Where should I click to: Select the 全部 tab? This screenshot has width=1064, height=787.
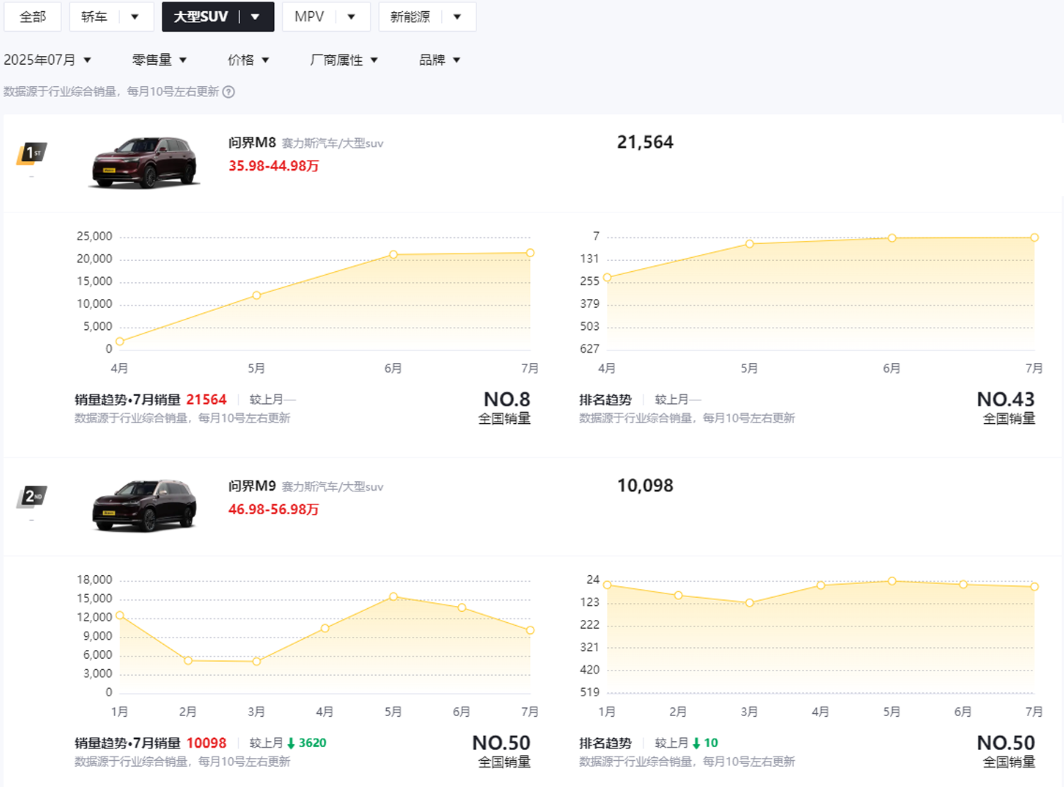click(x=33, y=17)
